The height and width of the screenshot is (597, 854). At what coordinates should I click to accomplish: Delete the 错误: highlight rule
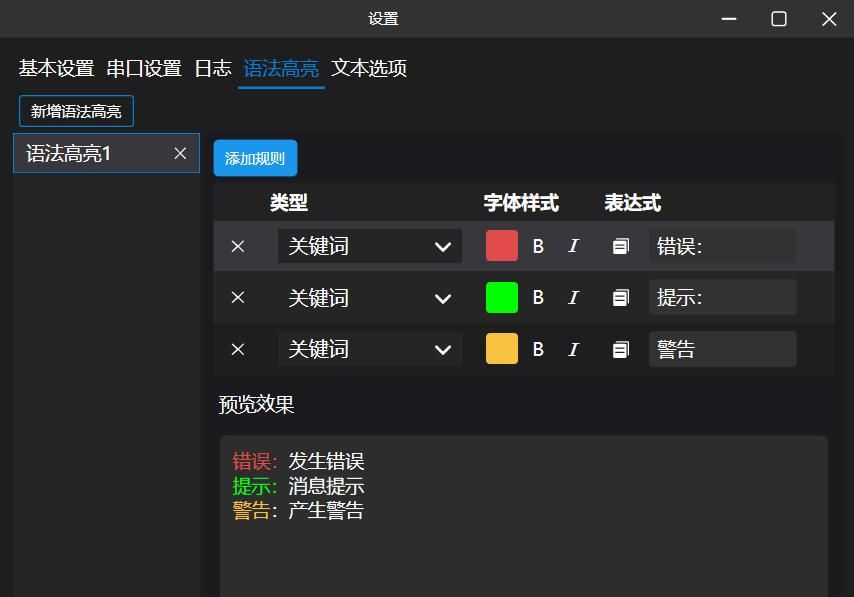tap(238, 245)
